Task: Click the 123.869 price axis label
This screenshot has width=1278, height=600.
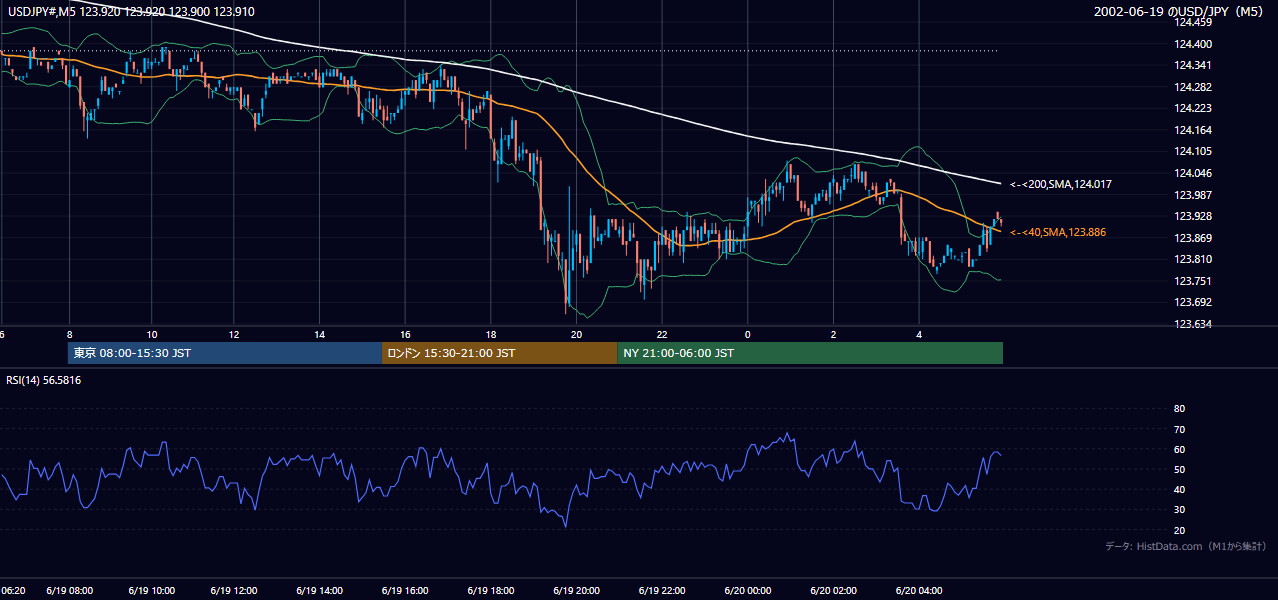Action: (x=1193, y=238)
